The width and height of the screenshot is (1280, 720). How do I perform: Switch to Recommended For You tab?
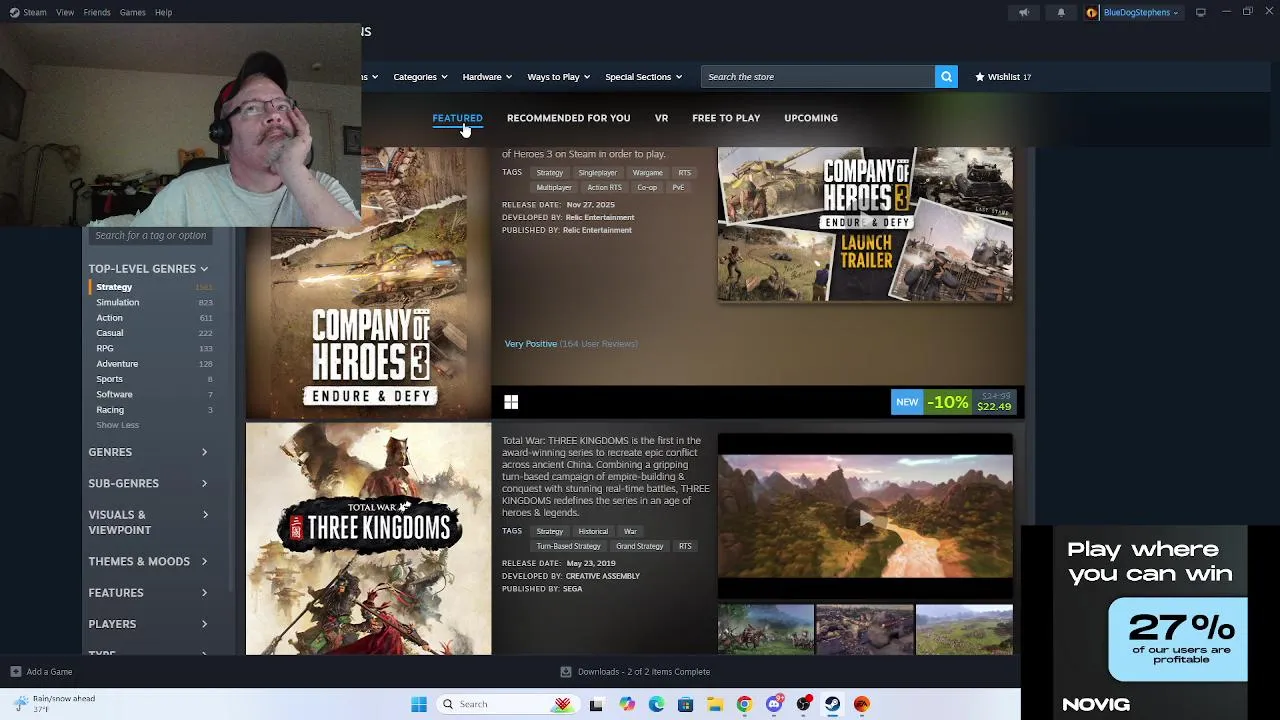pyautogui.click(x=568, y=118)
